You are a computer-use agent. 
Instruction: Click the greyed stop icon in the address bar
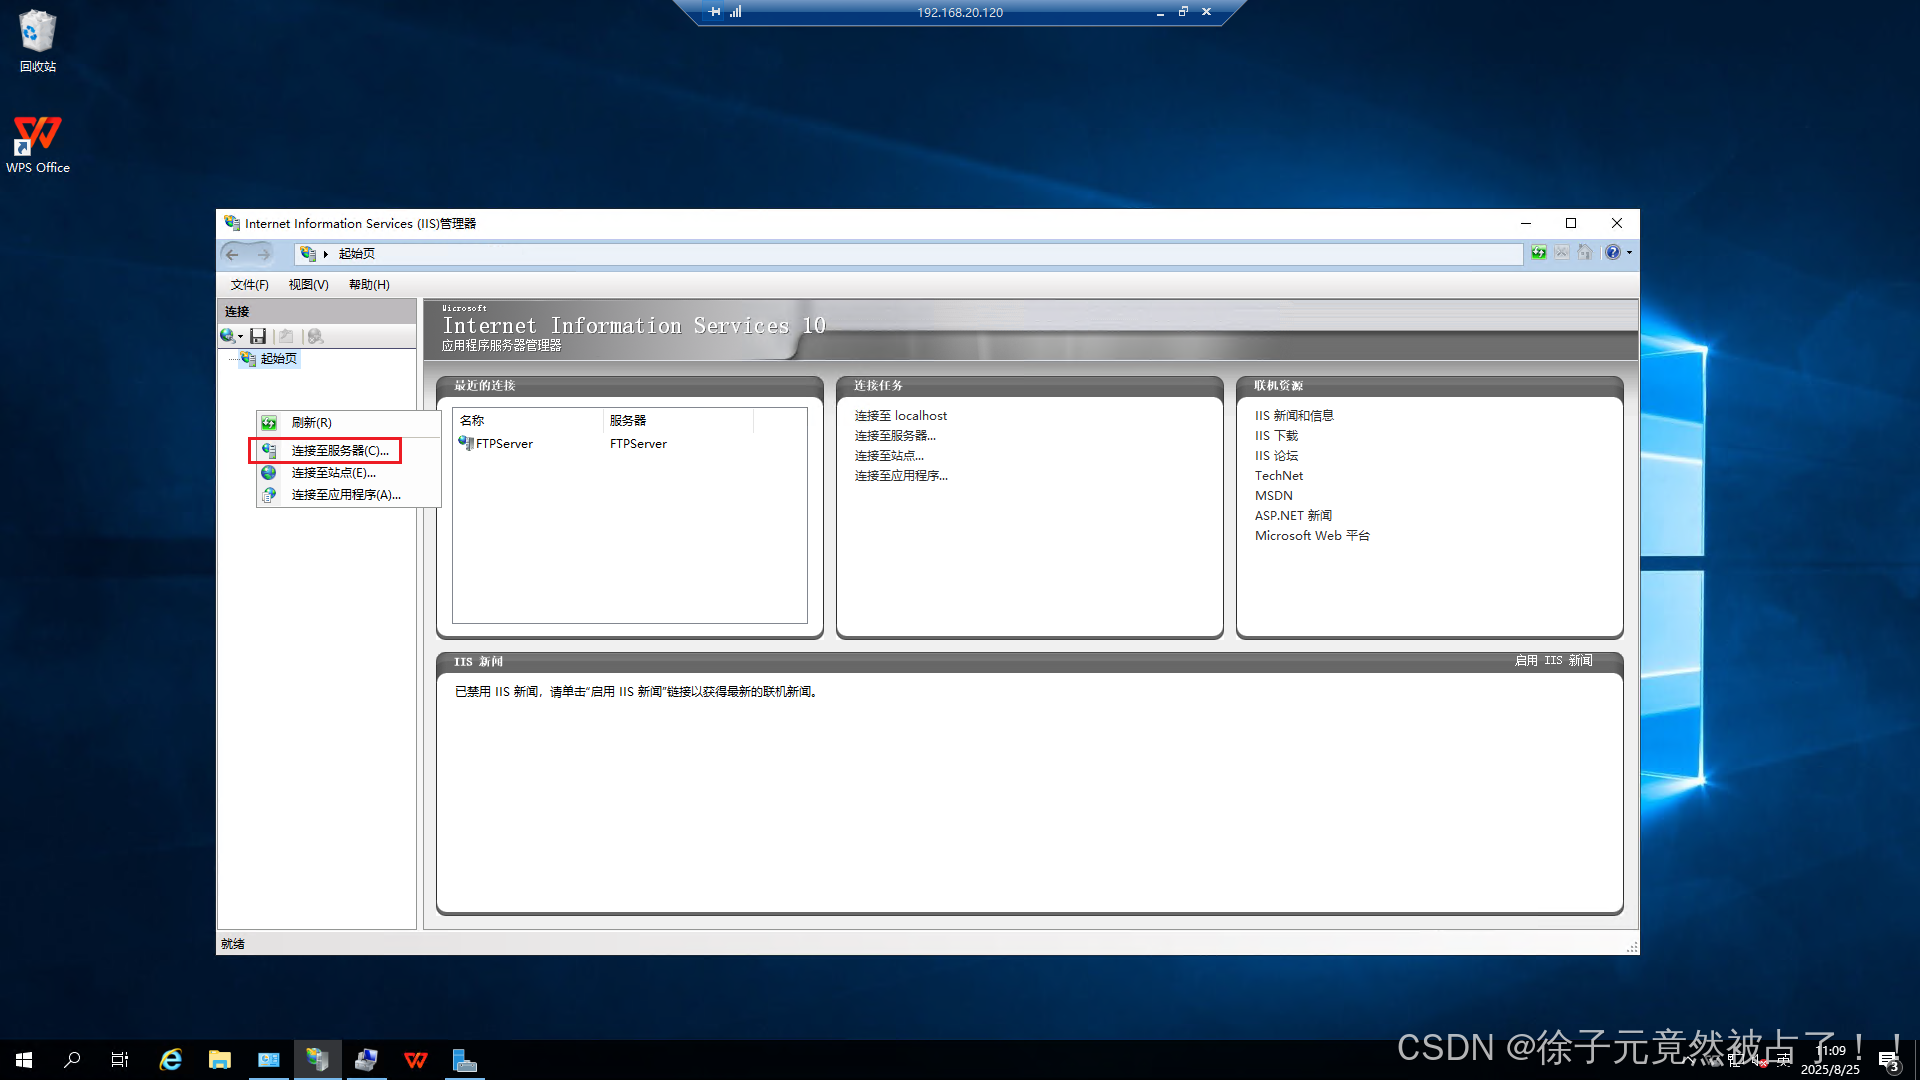coord(1561,253)
